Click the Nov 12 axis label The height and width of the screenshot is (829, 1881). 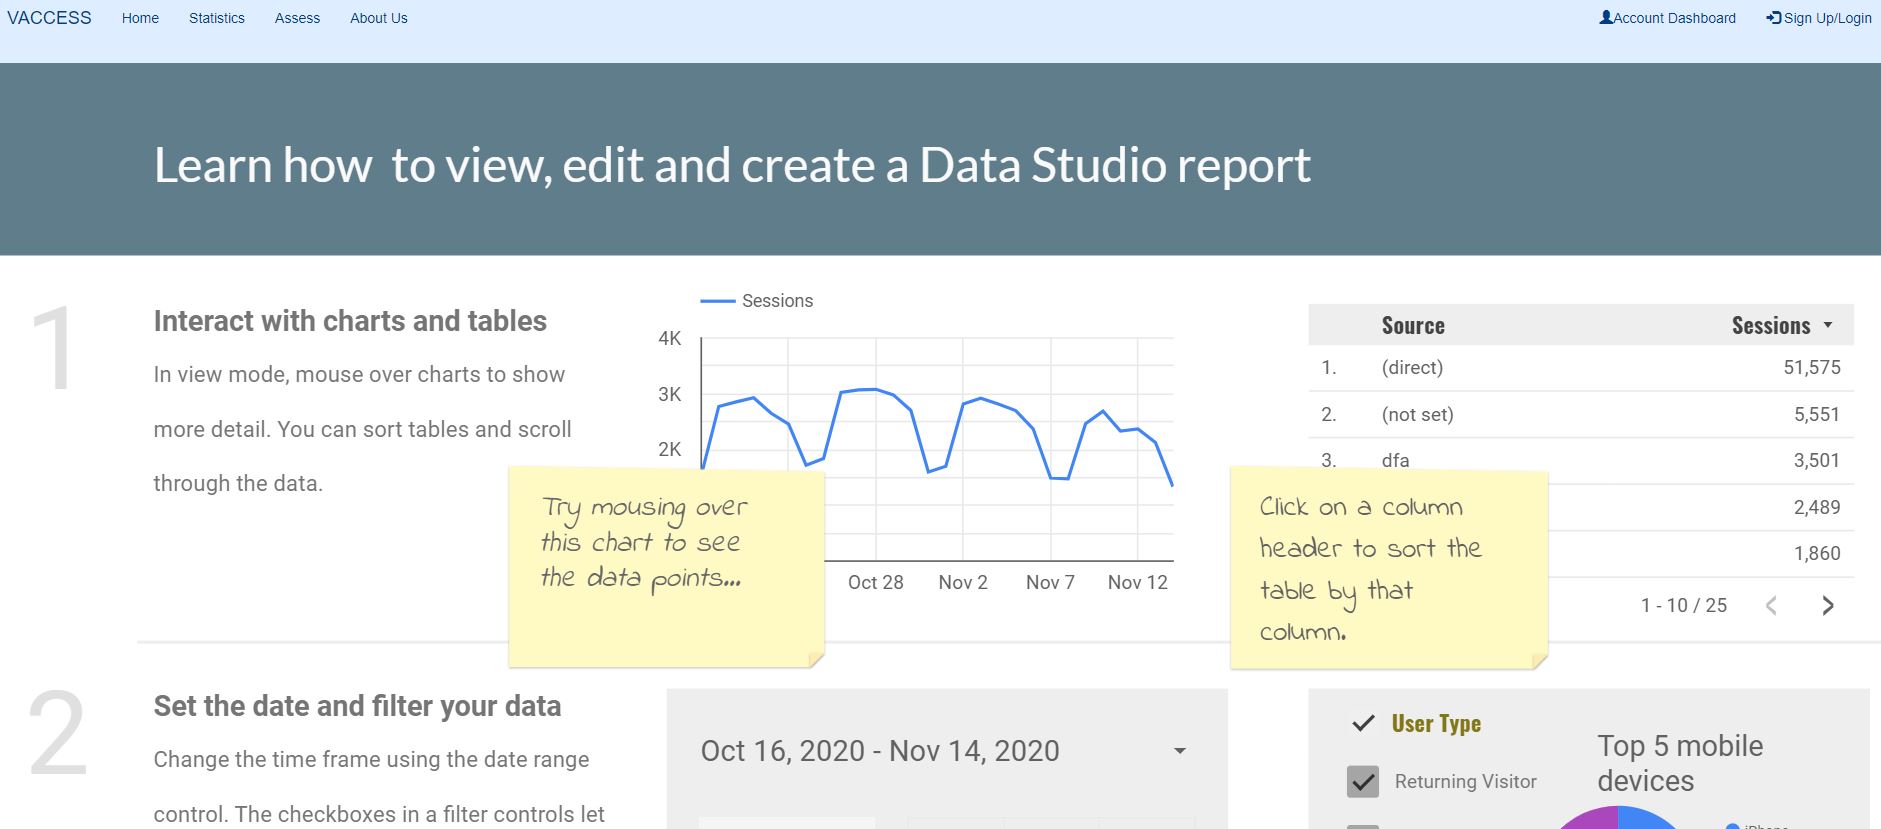point(1138,582)
